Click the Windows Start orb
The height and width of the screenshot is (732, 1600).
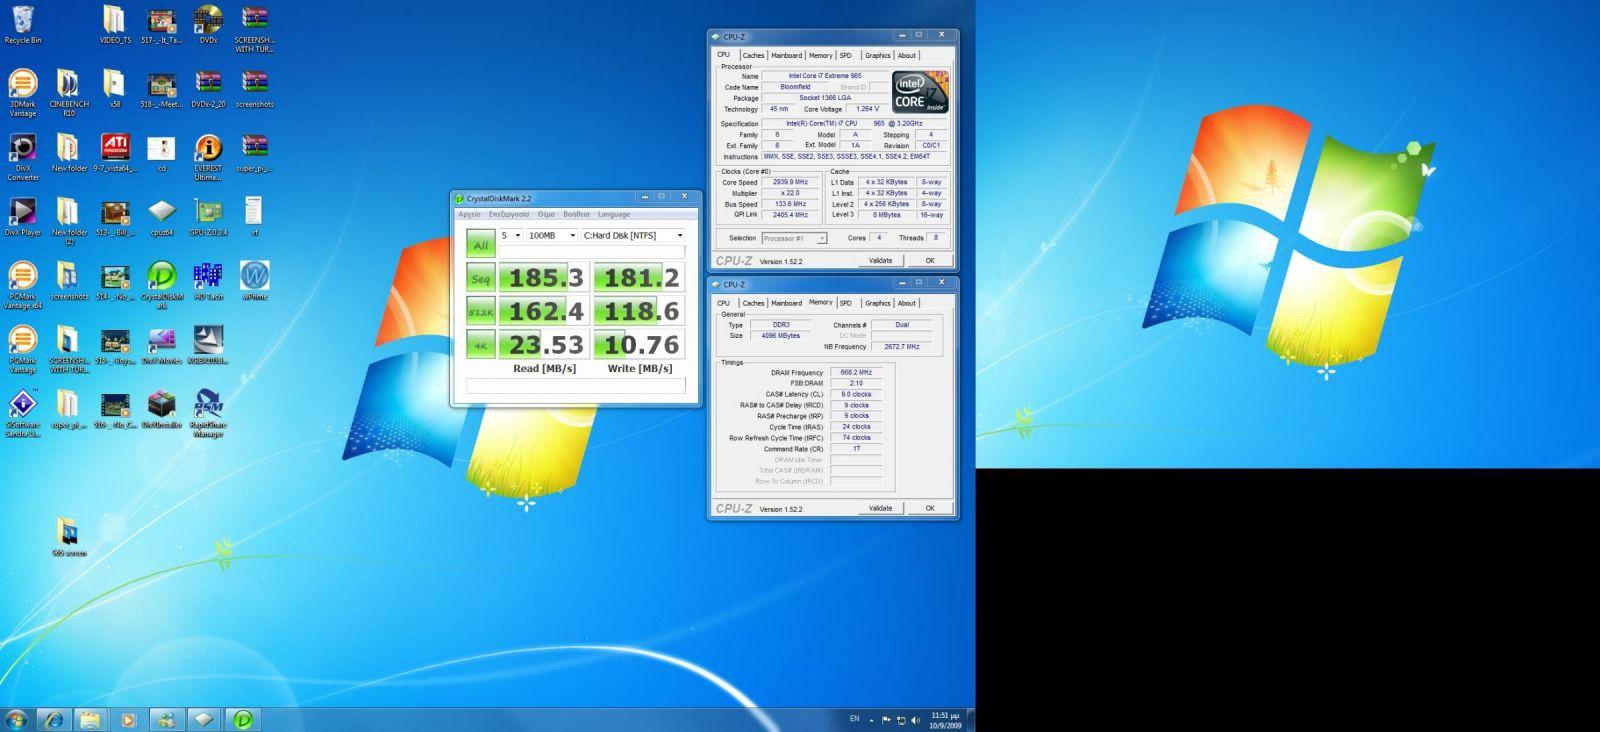pos(16,719)
